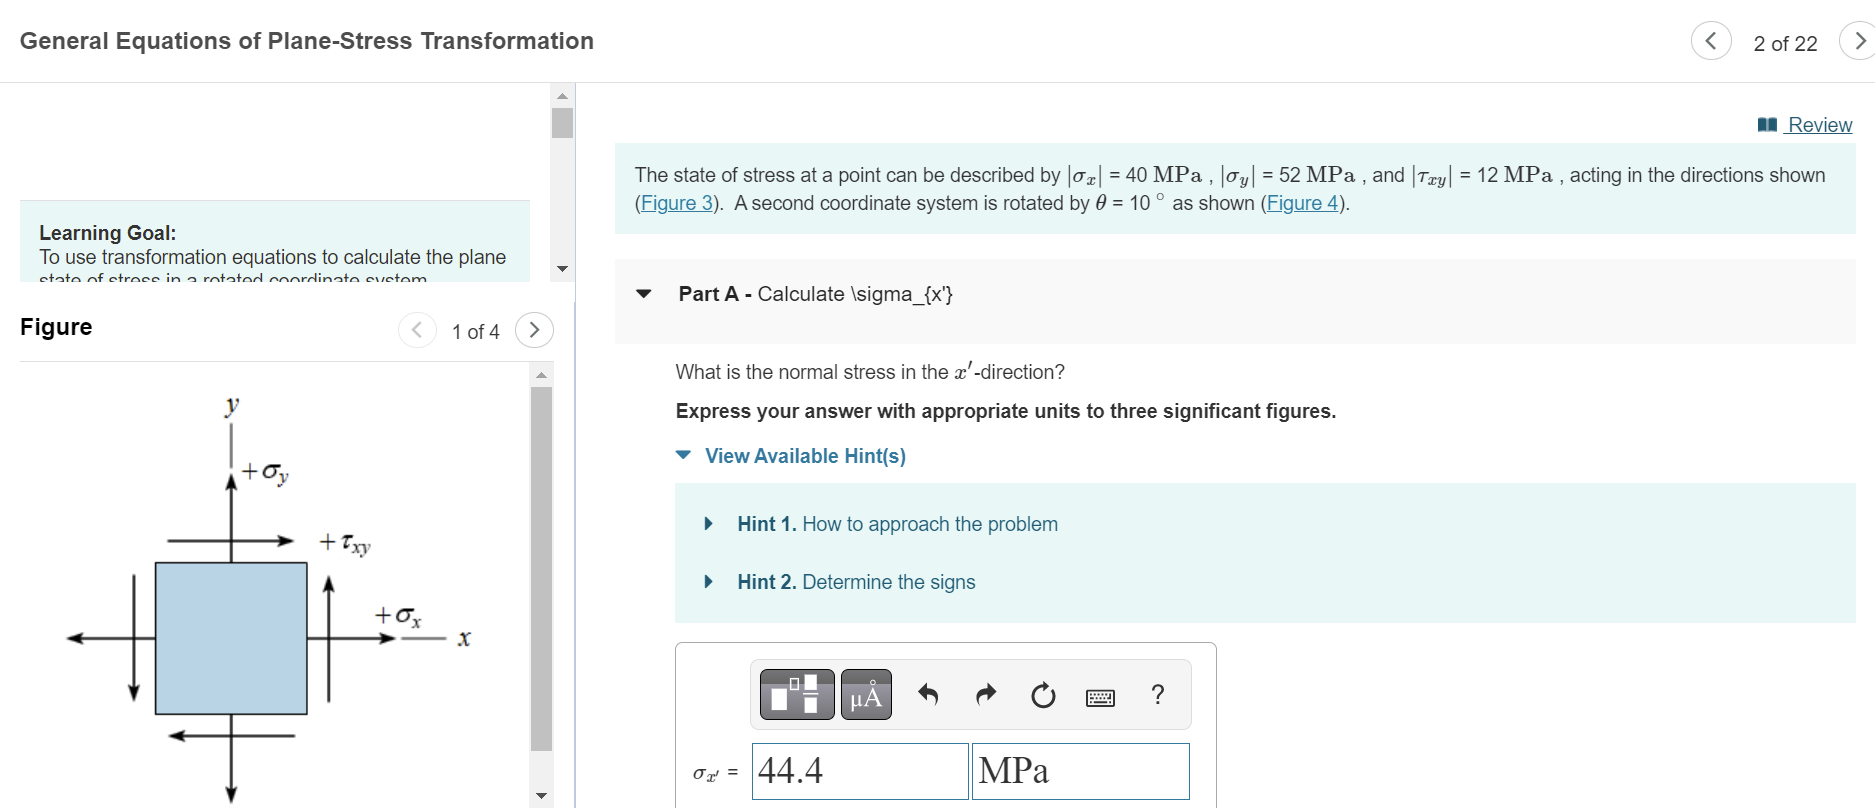Open the keyboard shortcuts icon
1875x808 pixels.
[x=1099, y=697]
